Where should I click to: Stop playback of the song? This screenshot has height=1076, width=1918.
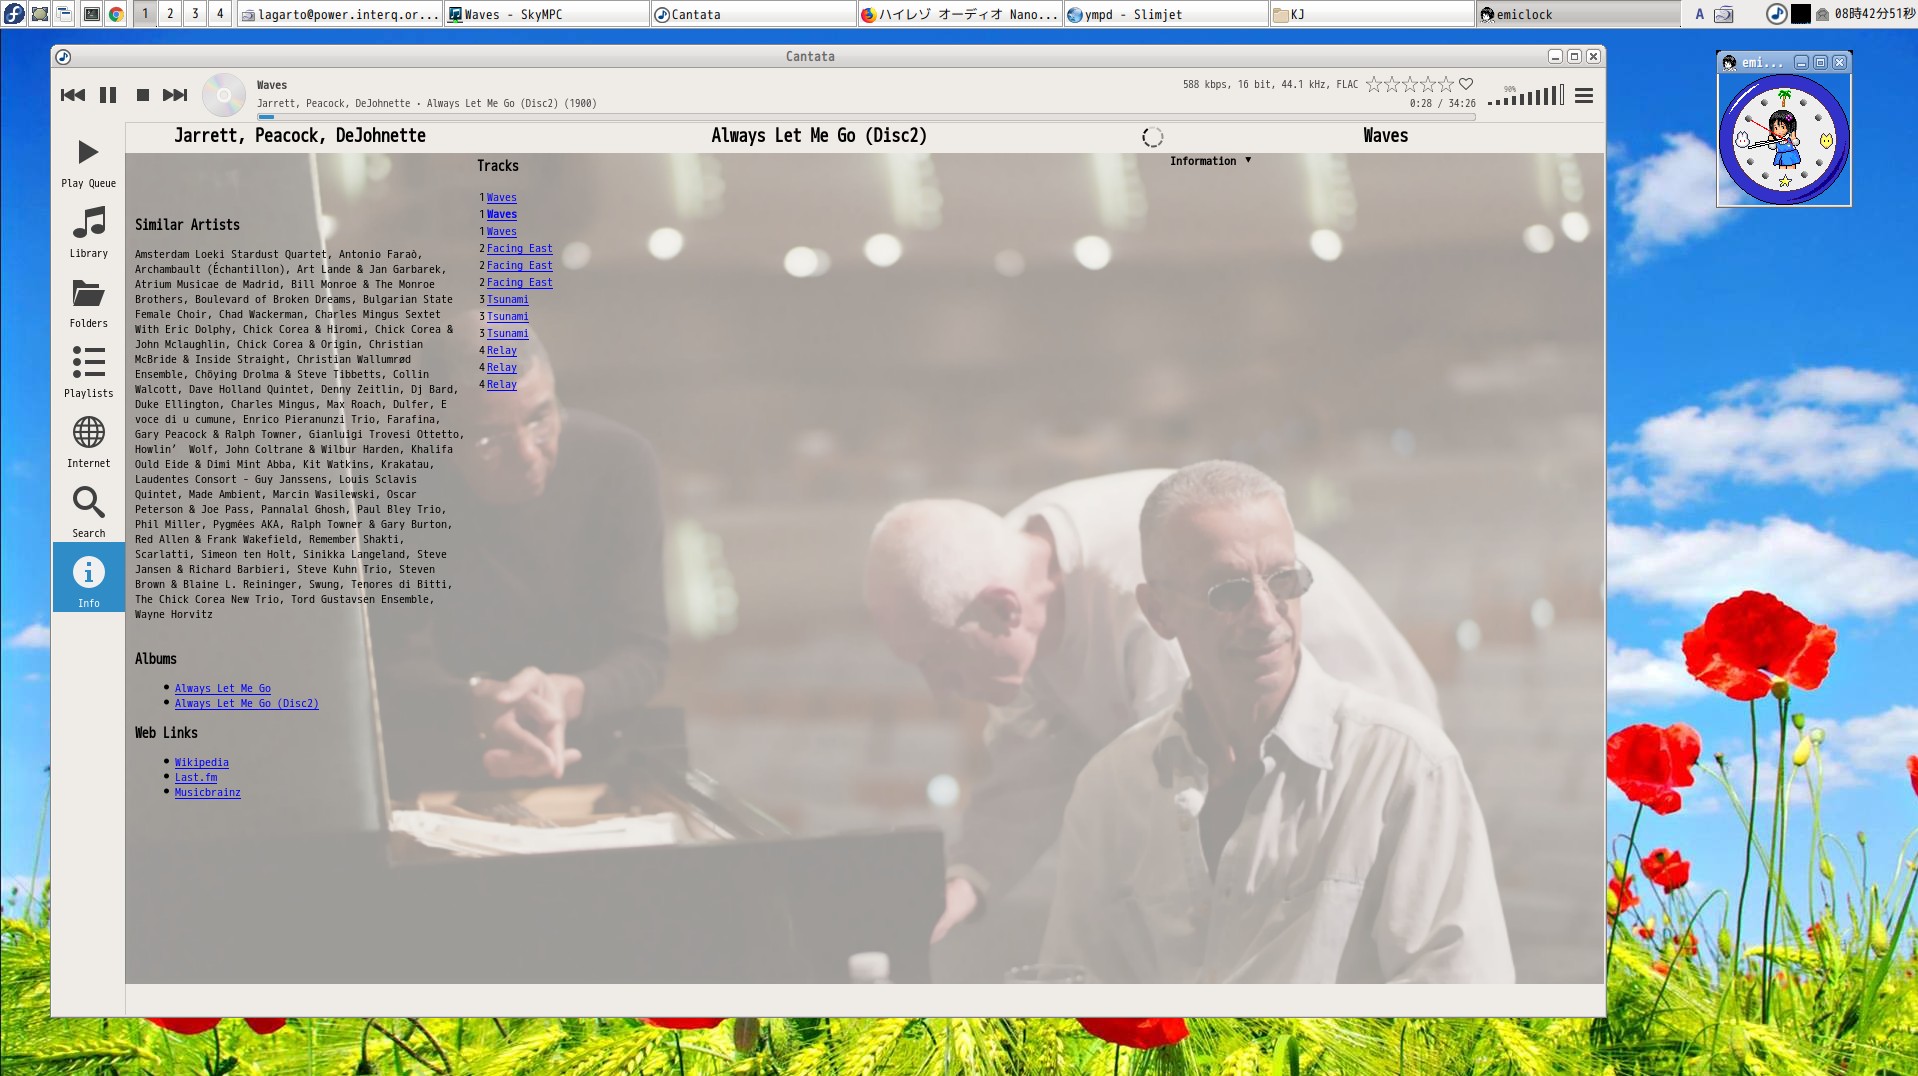pyautogui.click(x=143, y=95)
